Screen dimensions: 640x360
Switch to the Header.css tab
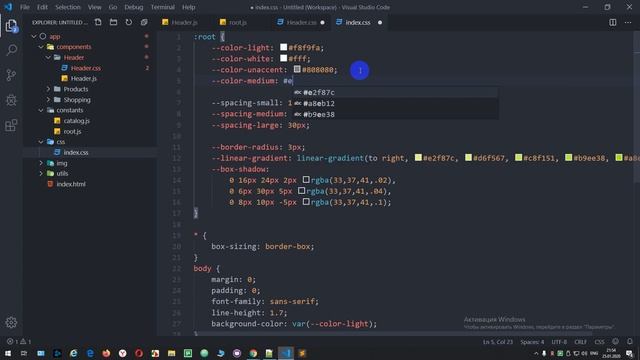pyautogui.click(x=301, y=22)
